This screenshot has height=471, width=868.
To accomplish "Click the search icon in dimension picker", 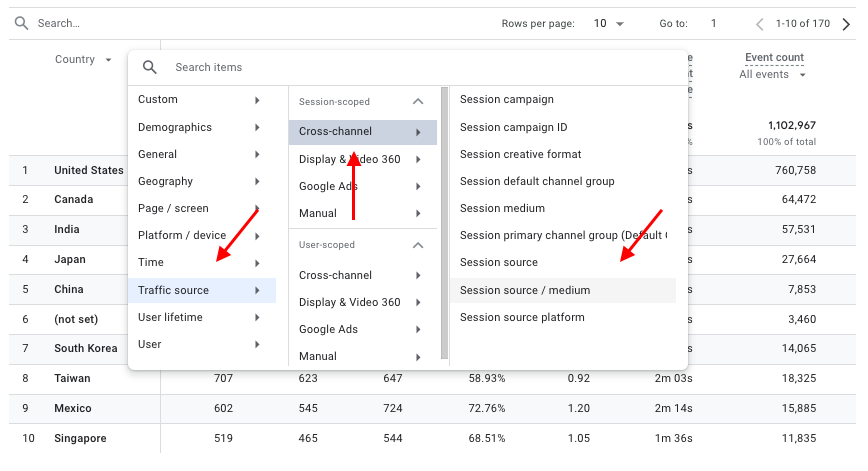I will (150, 67).
